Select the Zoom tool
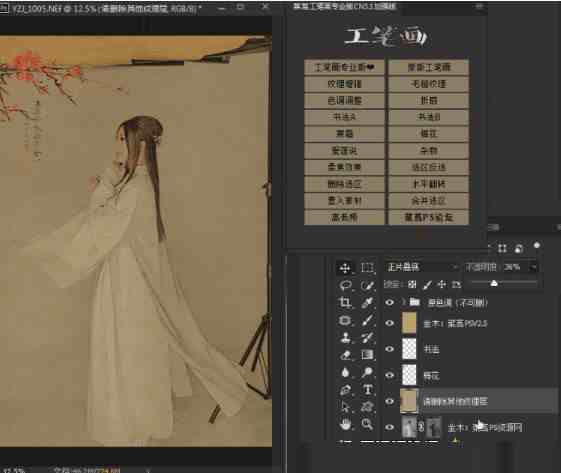Image resolution: width=561 pixels, height=473 pixels. (x=367, y=424)
